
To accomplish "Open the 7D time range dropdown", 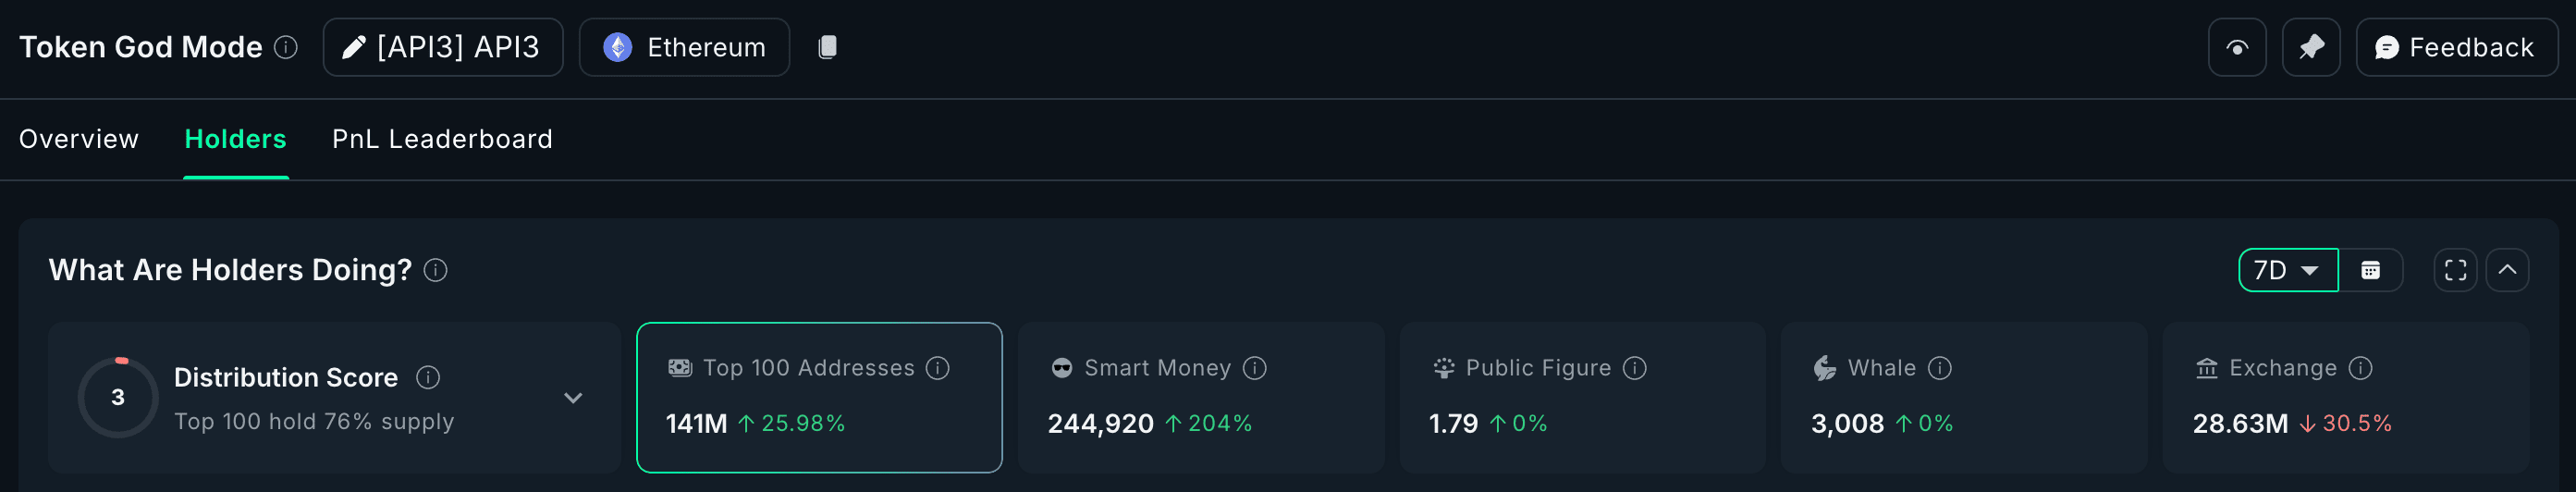I will 2288,270.
